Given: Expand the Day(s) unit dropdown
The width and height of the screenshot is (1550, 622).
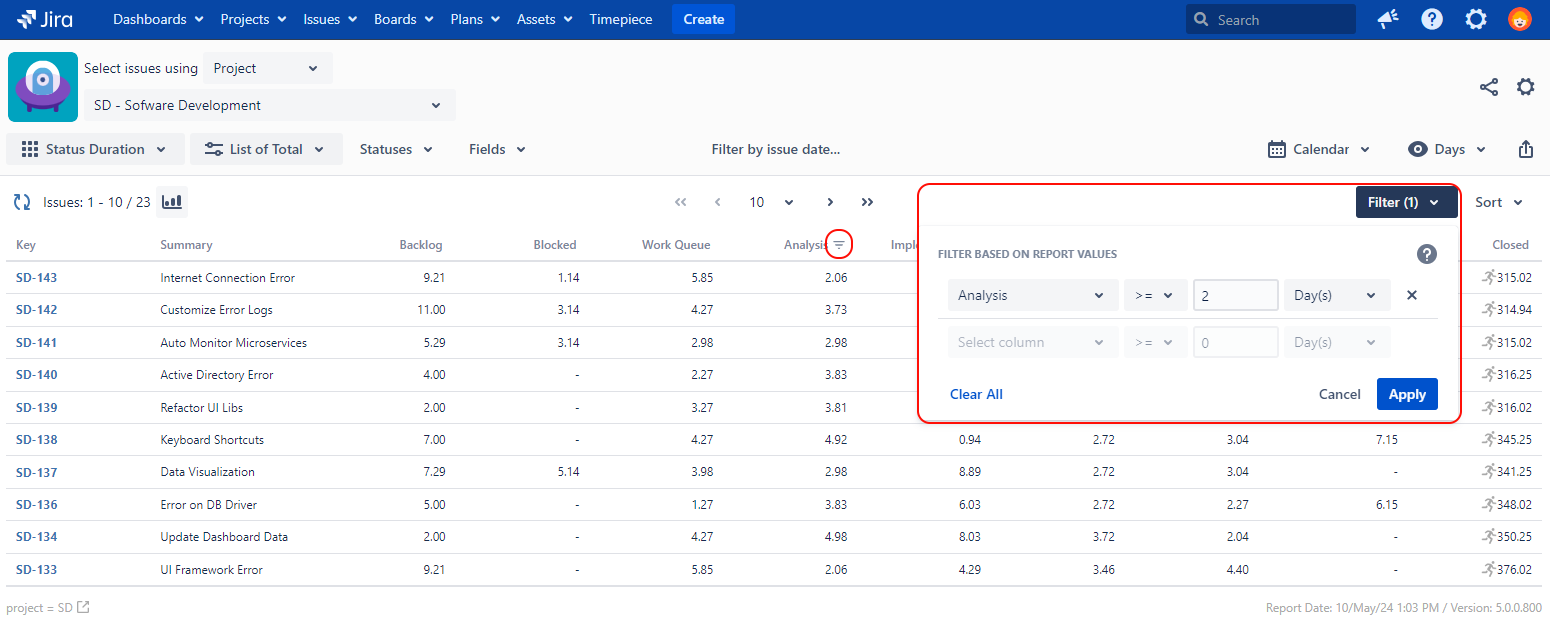Looking at the screenshot, I should [x=1336, y=295].
